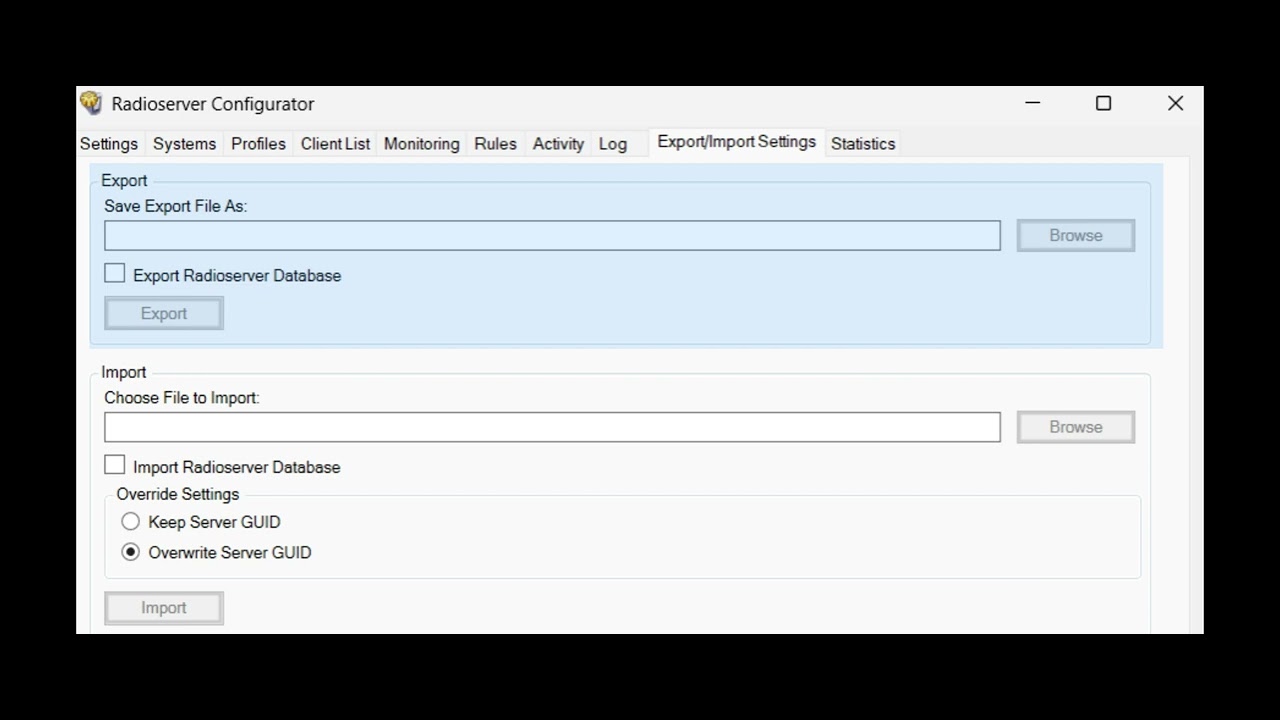The image size is (1280, 720).
Task: Click the 'Save Export File As:' label
Action: pyautogui.click(x=176, y=206)
